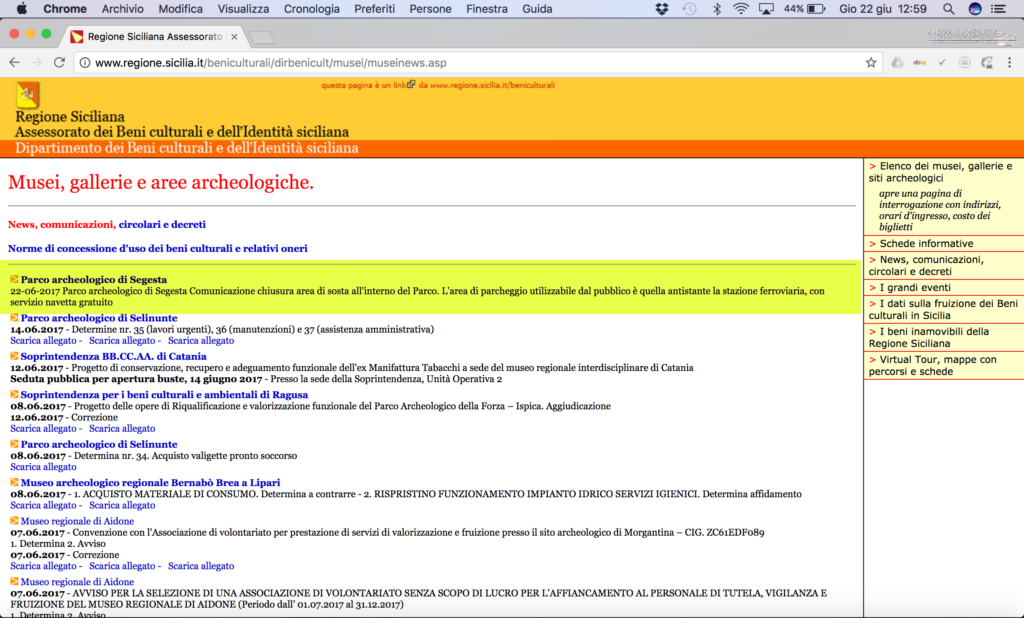The height and width of the screenshot is (618, 1024).
Task: Open 'I grandi eventi' in the sidebar
Action: (x=915, y=287)
